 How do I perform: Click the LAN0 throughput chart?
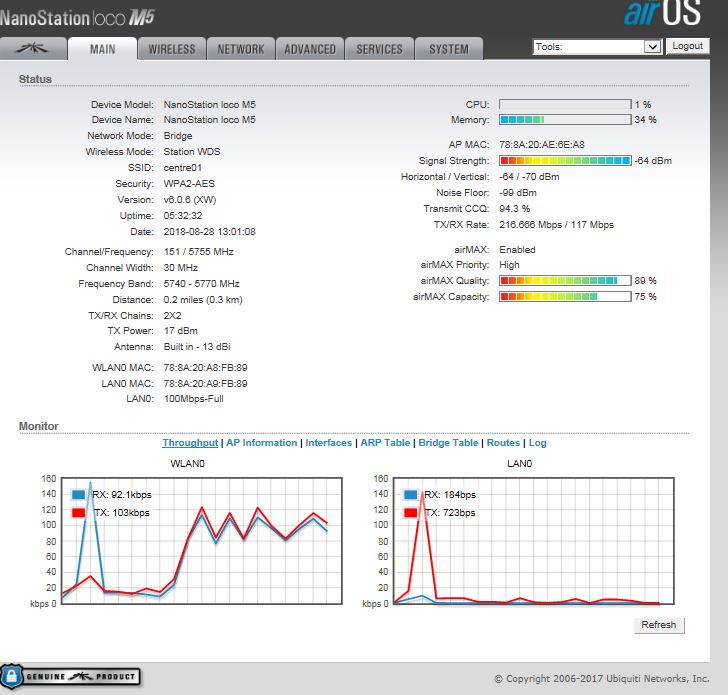534,541
